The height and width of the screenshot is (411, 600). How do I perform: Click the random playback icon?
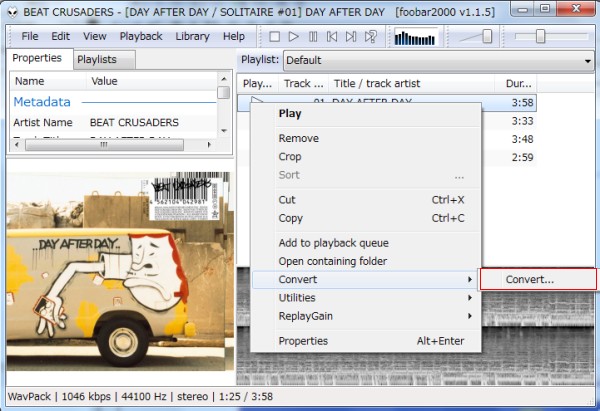click(x=371, y=37)
